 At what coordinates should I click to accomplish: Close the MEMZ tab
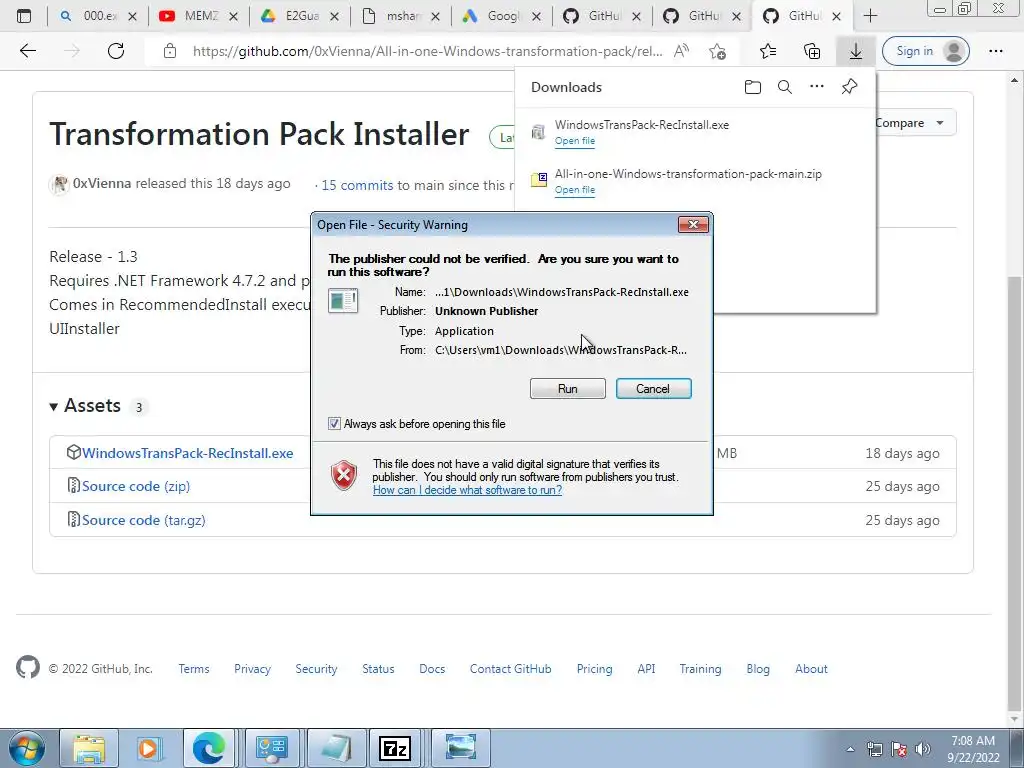click(x=234, y=17)
